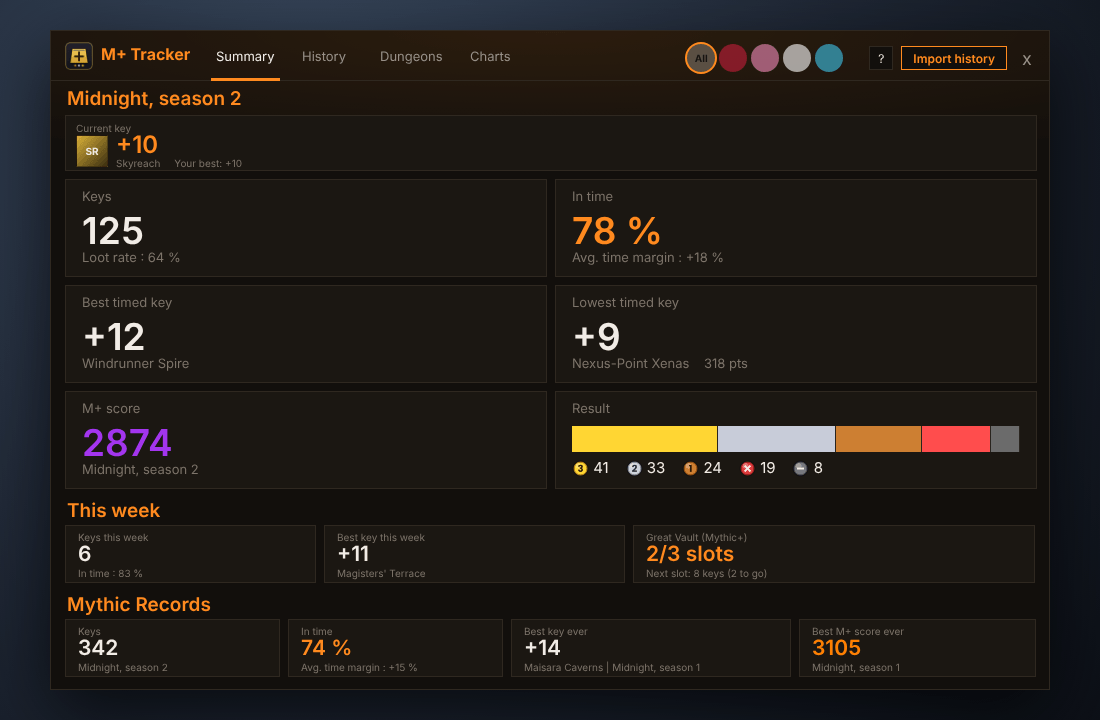Click the lowest timed key +9
The width and height of the screenshot is (1100, 720).
pyautogui.click(x=597, y=337)
